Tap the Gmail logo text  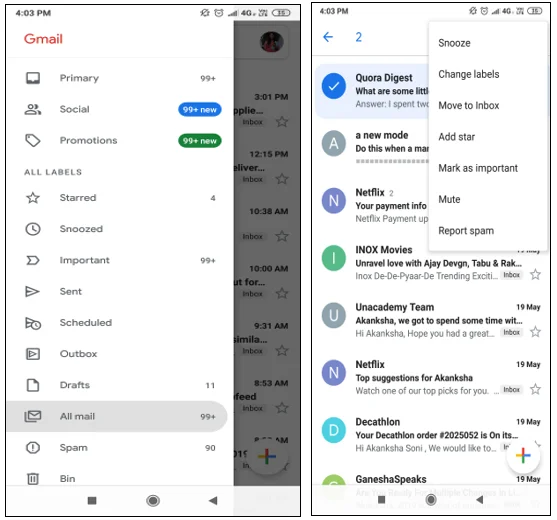coord(43,39)
